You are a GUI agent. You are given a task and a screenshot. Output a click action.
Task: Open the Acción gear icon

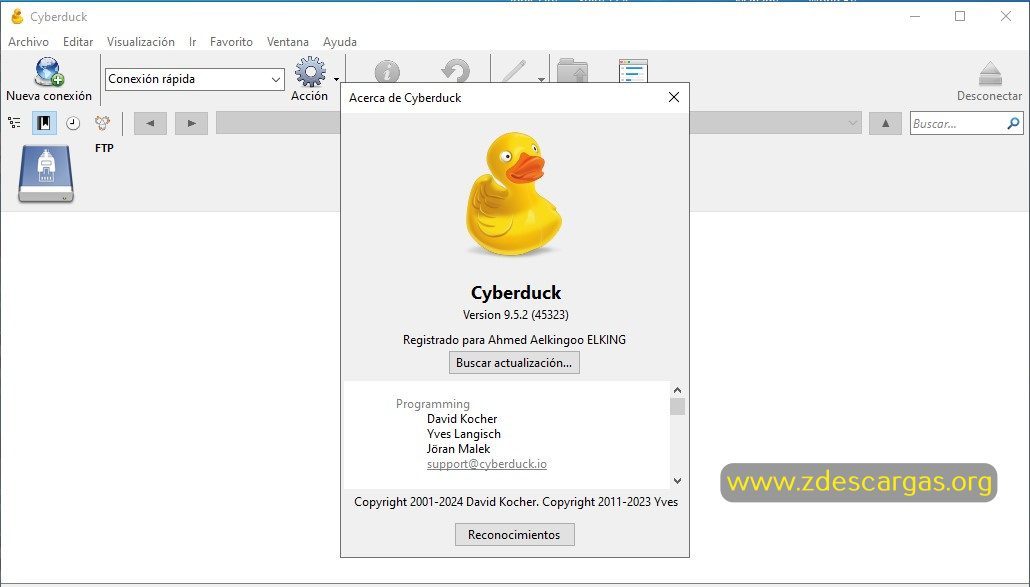(x=310, y=72)
